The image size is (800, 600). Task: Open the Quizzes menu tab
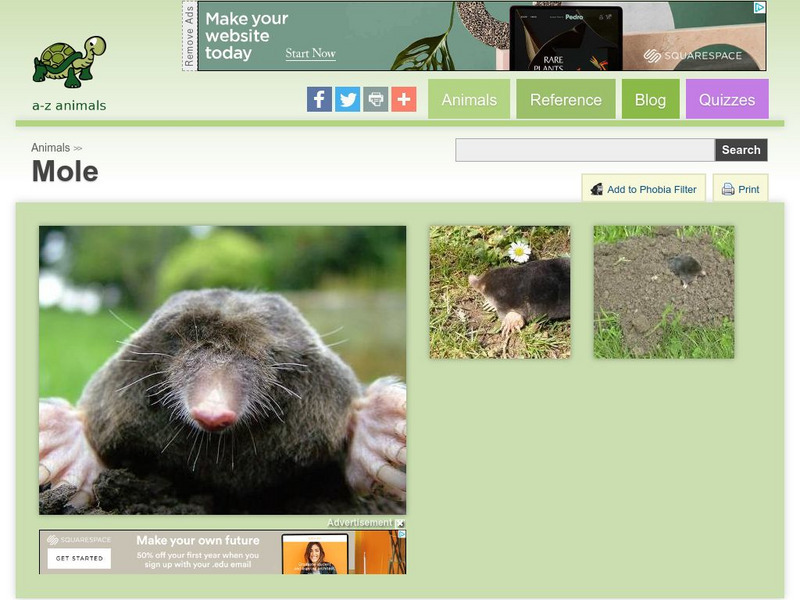727,99
